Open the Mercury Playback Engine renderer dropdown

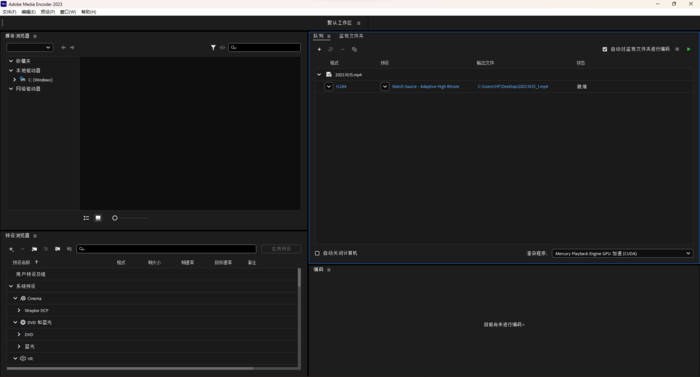coord(622,253)
